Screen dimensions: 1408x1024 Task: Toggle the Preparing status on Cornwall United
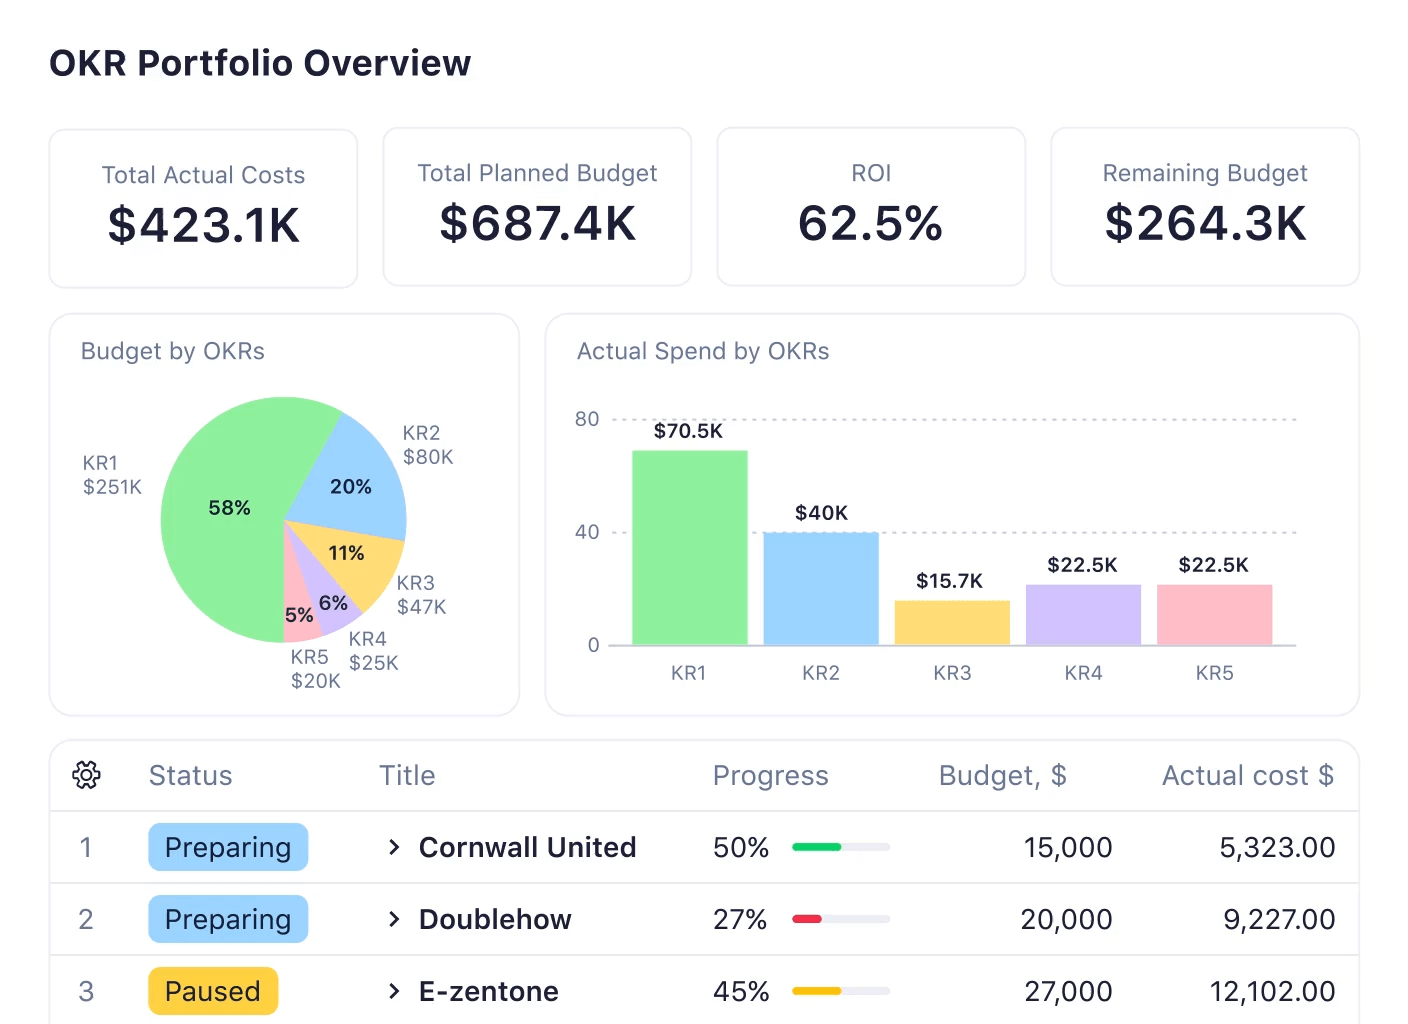[x=227, y=847]
